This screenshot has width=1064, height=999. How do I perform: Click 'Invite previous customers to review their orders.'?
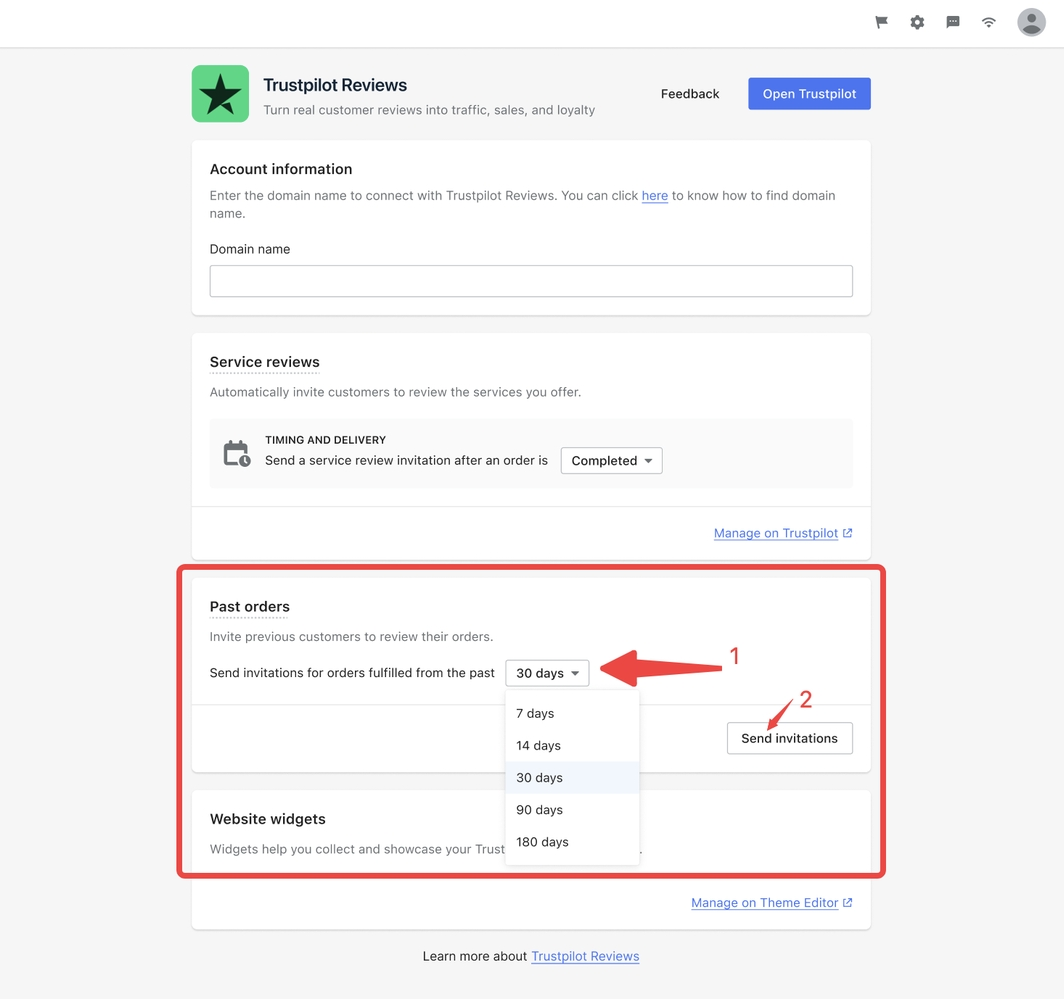click(x=352, y=637)
